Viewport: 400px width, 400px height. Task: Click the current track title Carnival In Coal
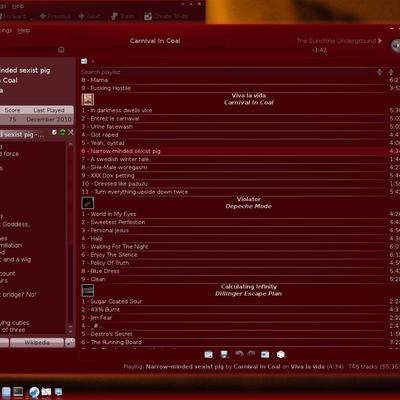155,41
